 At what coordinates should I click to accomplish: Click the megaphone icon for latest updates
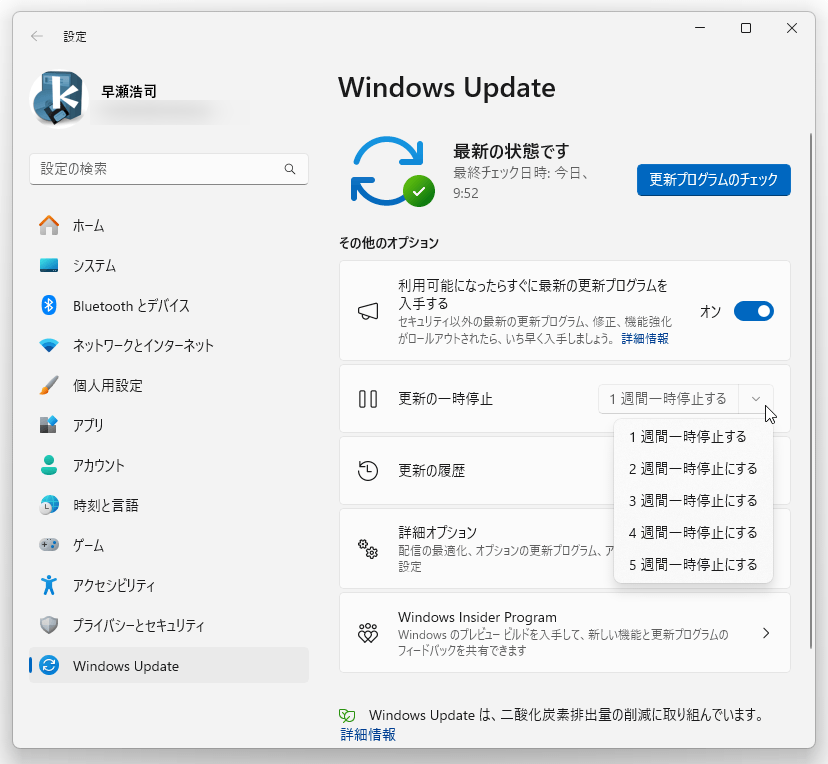point(368,311)
